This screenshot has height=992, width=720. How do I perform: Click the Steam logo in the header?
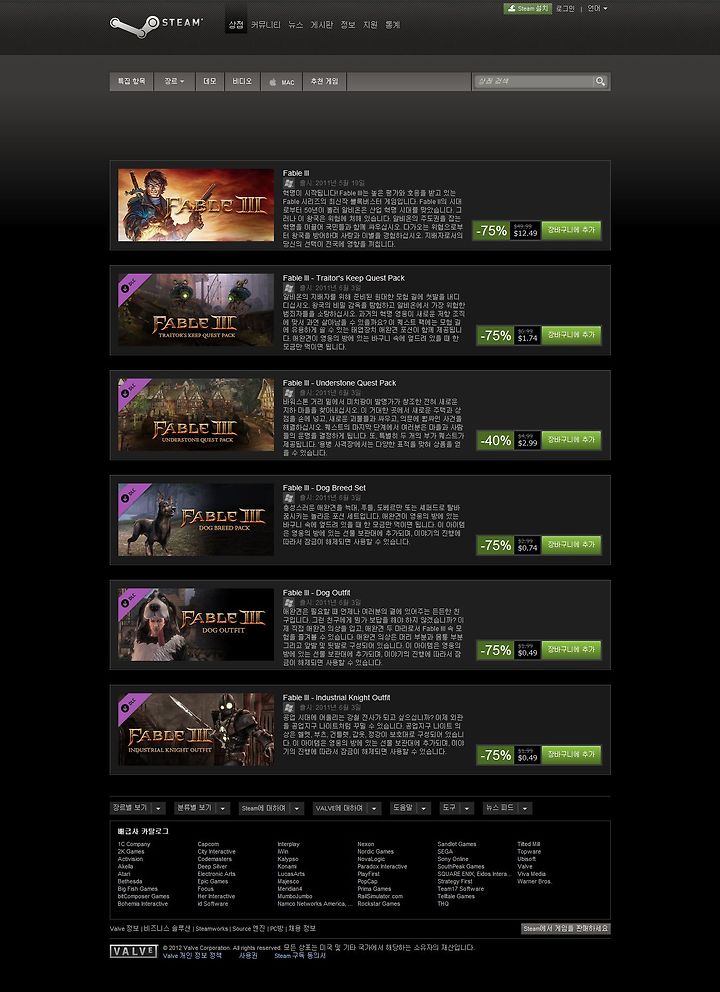click(x=156, y=26)
